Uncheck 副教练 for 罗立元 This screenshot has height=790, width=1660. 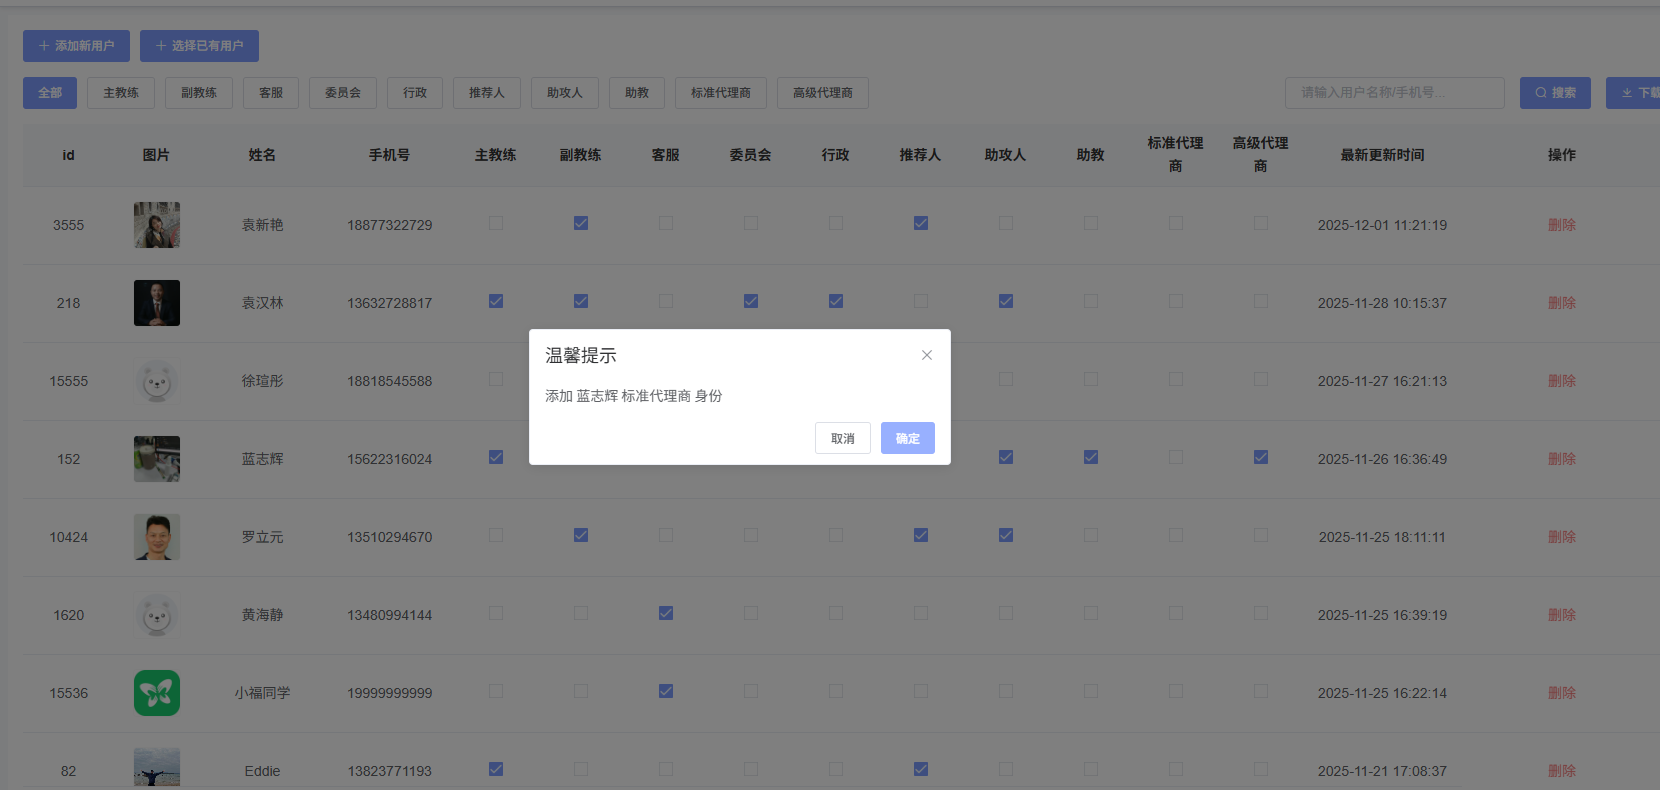[x=581, y=535]
